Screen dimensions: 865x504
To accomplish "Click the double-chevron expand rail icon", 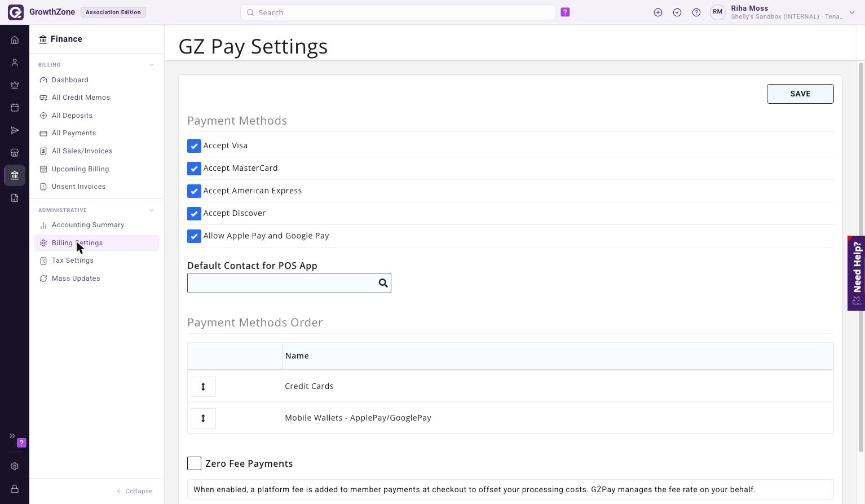I will (12, 436).
